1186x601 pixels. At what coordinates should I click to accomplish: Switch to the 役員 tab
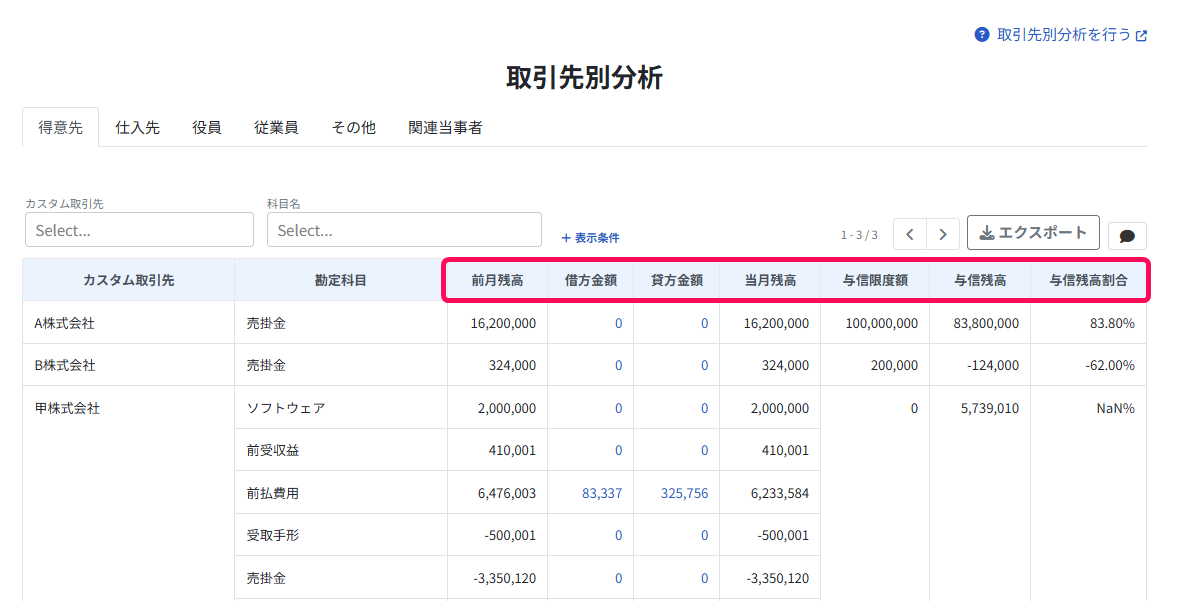(x=206, y=128)
